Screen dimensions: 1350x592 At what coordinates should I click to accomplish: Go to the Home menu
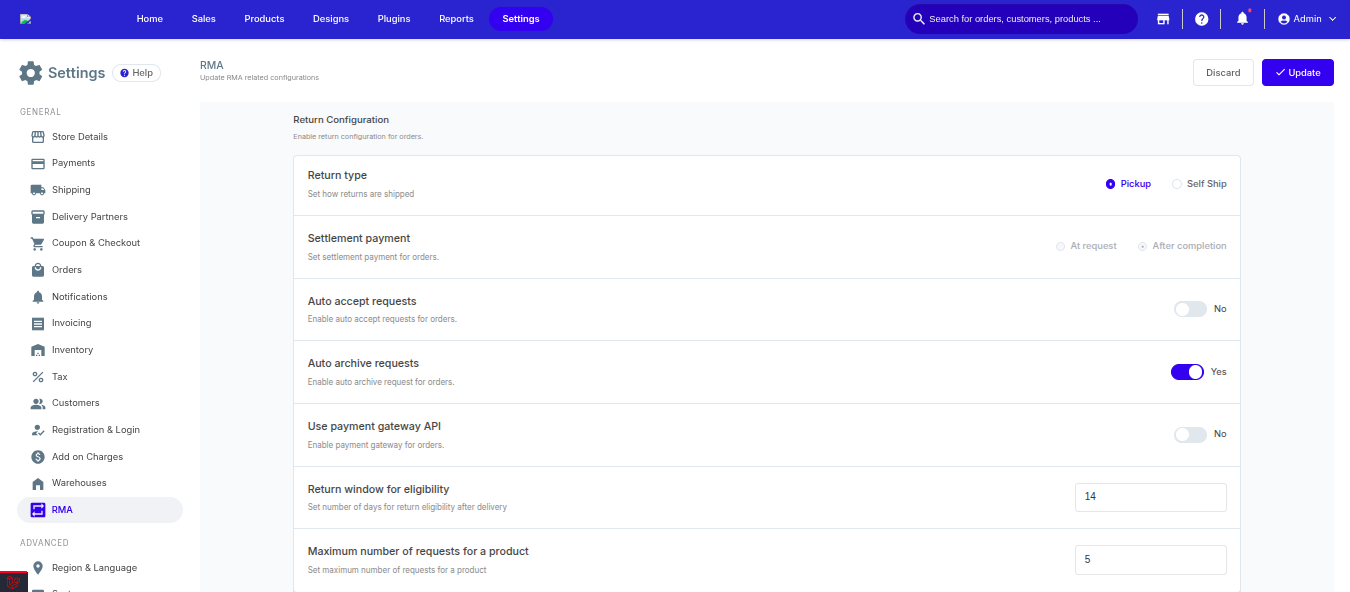coord(149,19)
